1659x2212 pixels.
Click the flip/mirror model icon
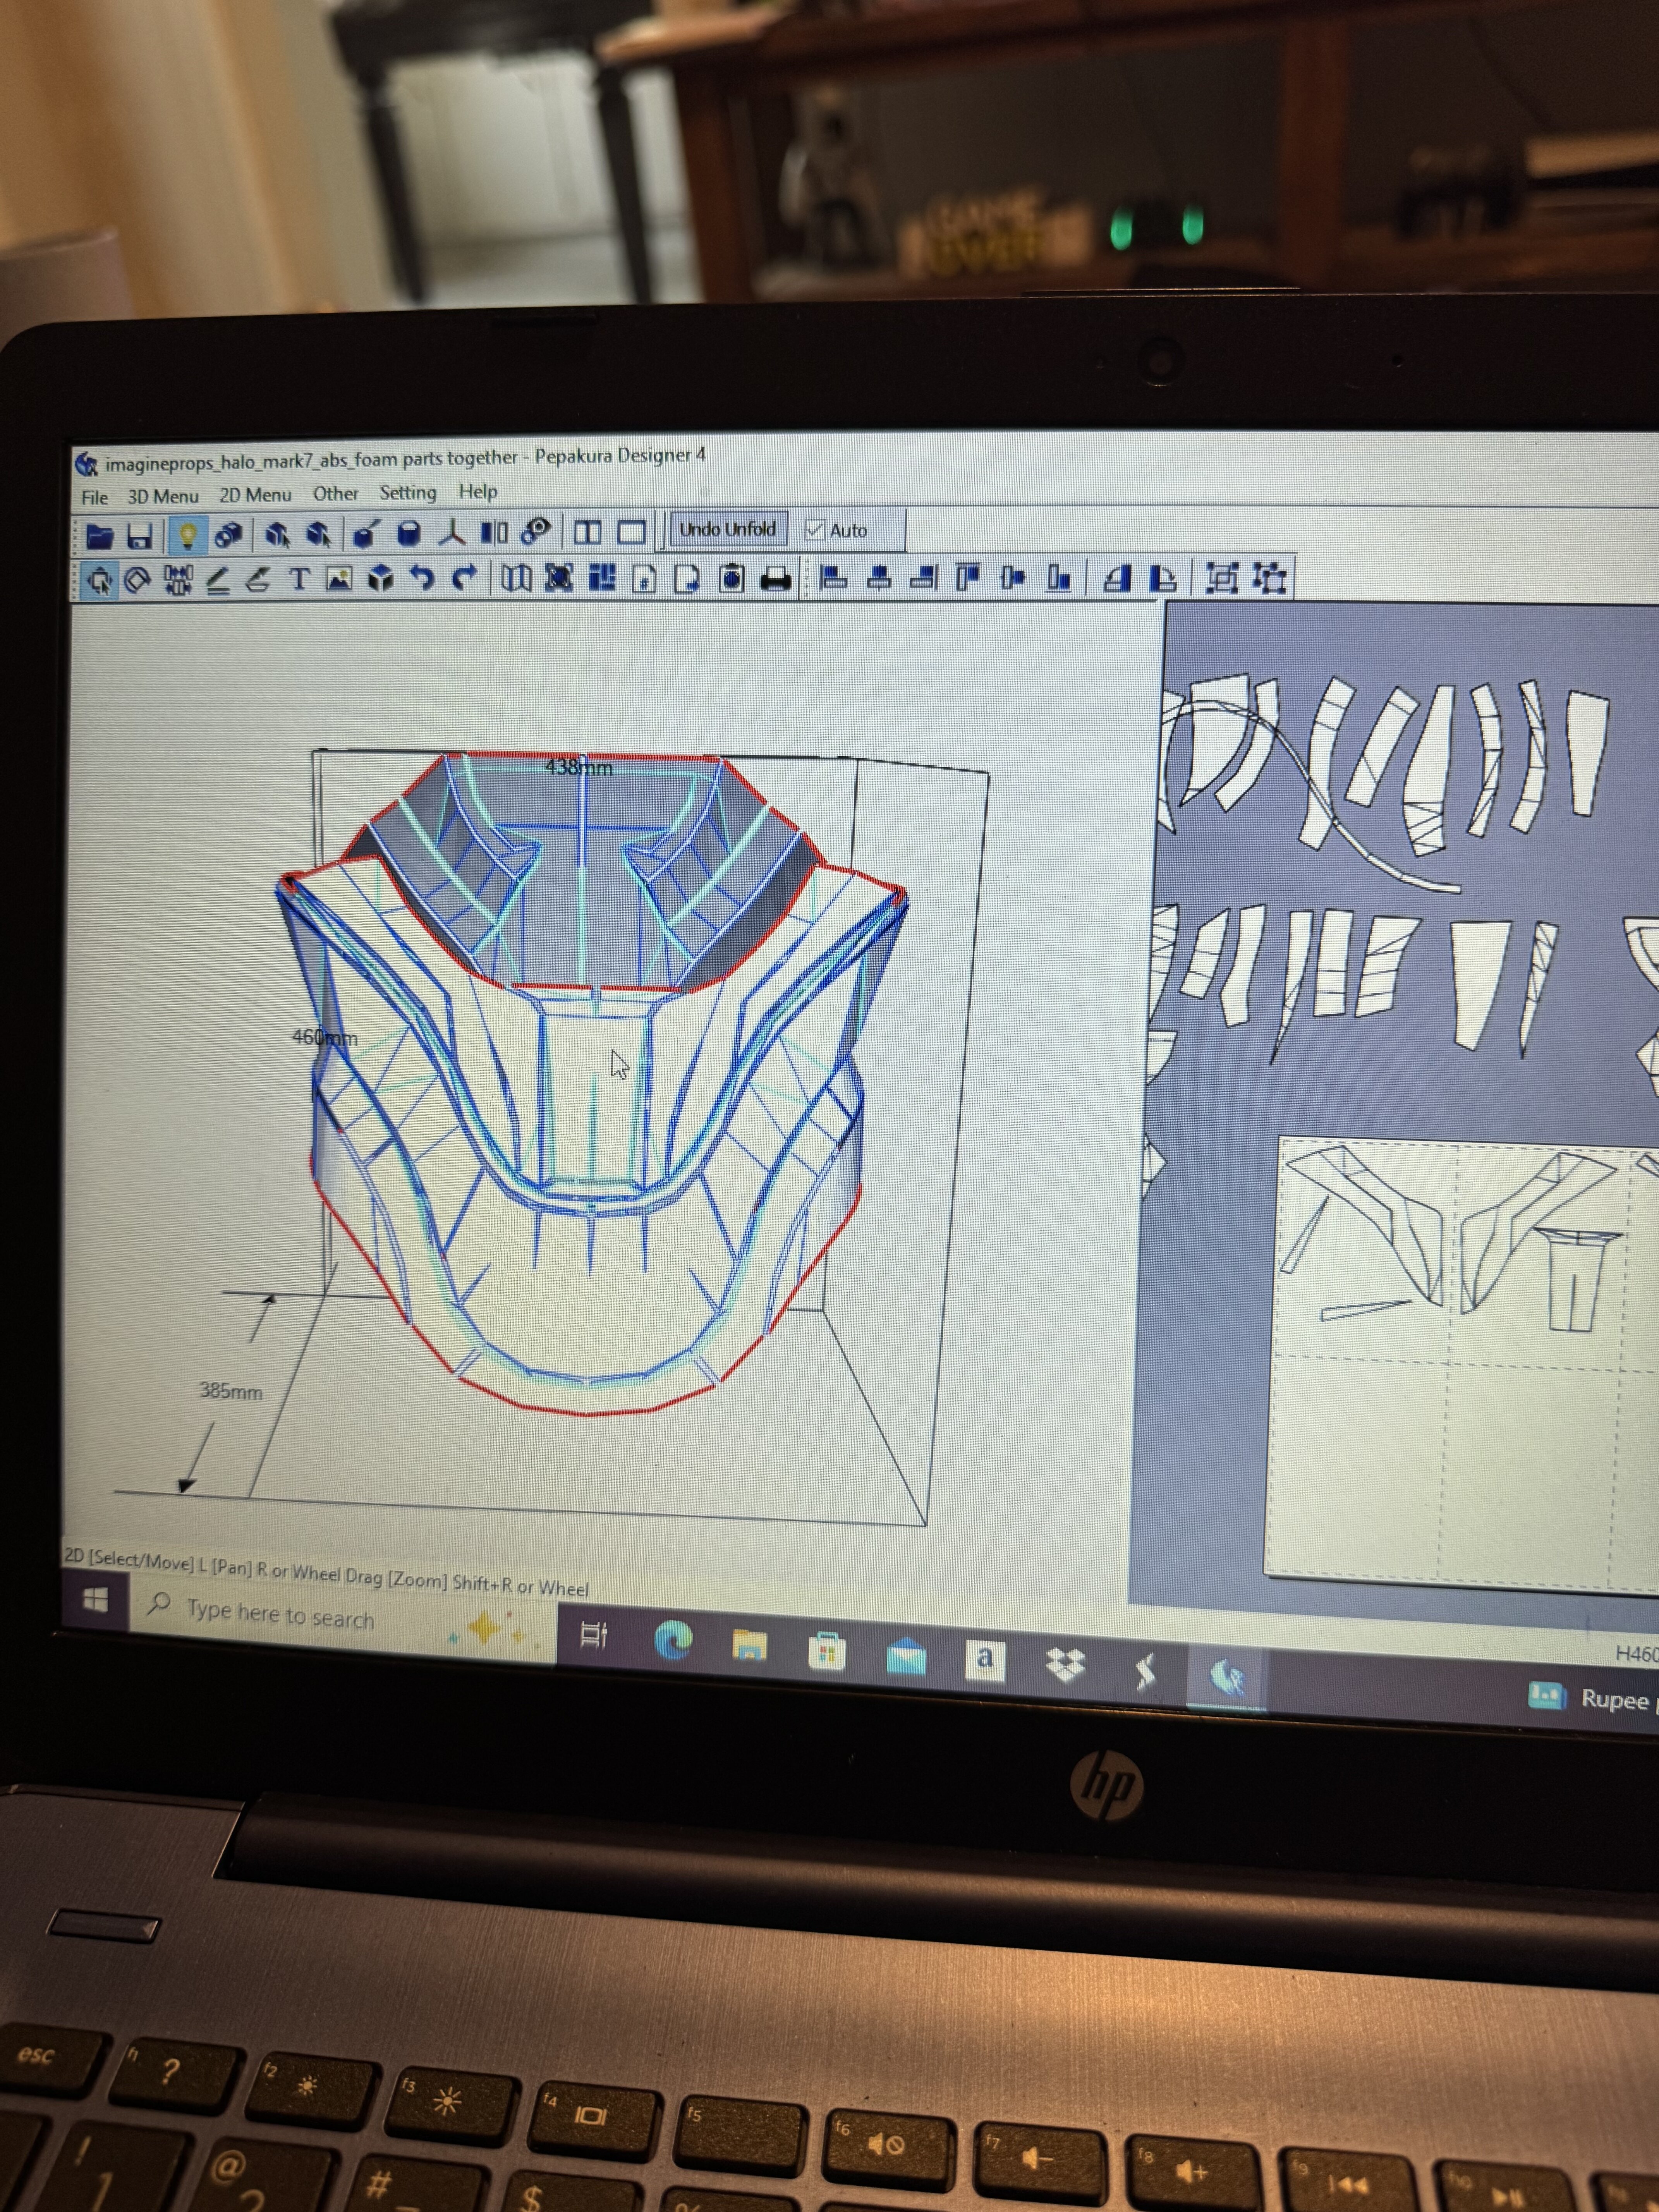click(494, 532)
